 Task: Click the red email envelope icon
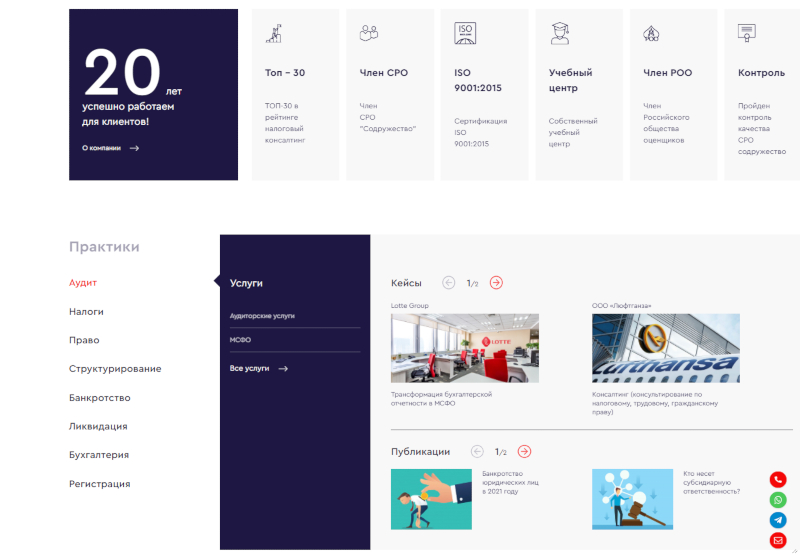pyautogui.click(x=778, y=541)
